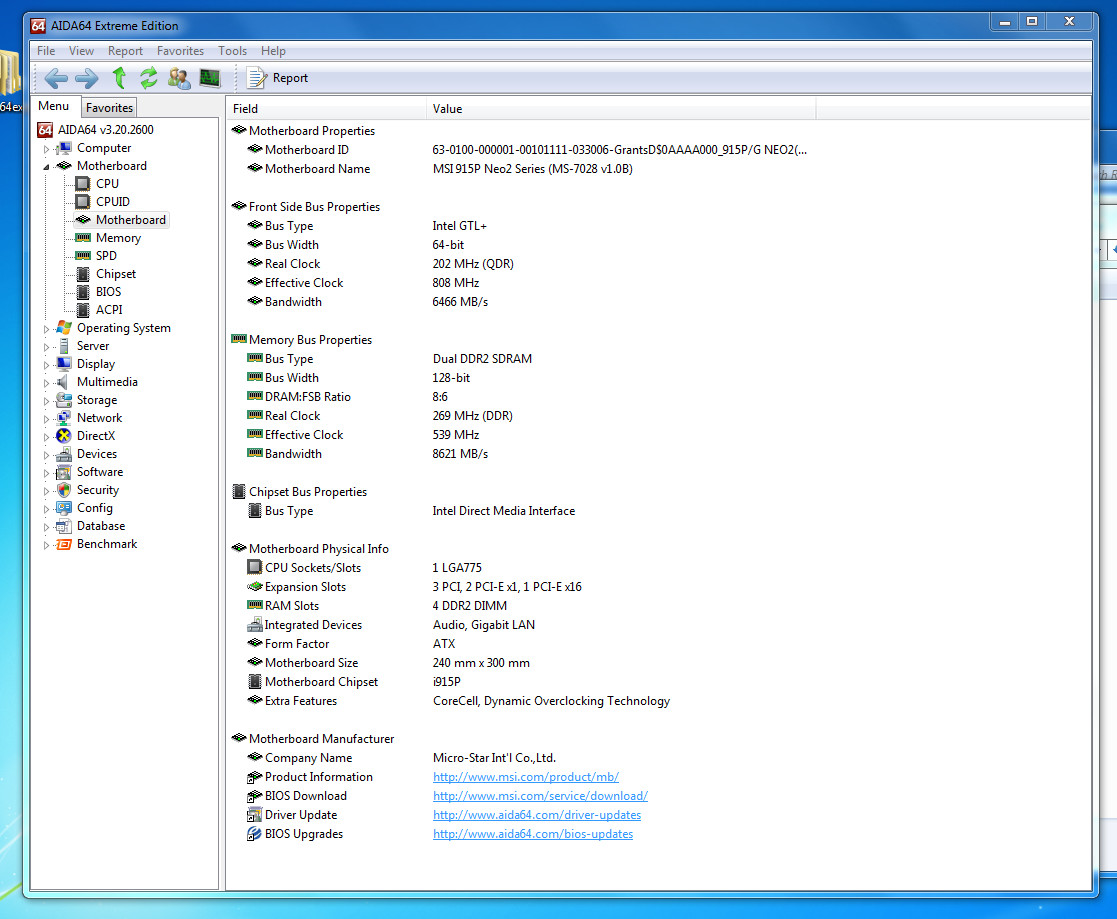Open the MSI product information link
The width and height of the screenshot is (1117, 919).
click(525, 777)
